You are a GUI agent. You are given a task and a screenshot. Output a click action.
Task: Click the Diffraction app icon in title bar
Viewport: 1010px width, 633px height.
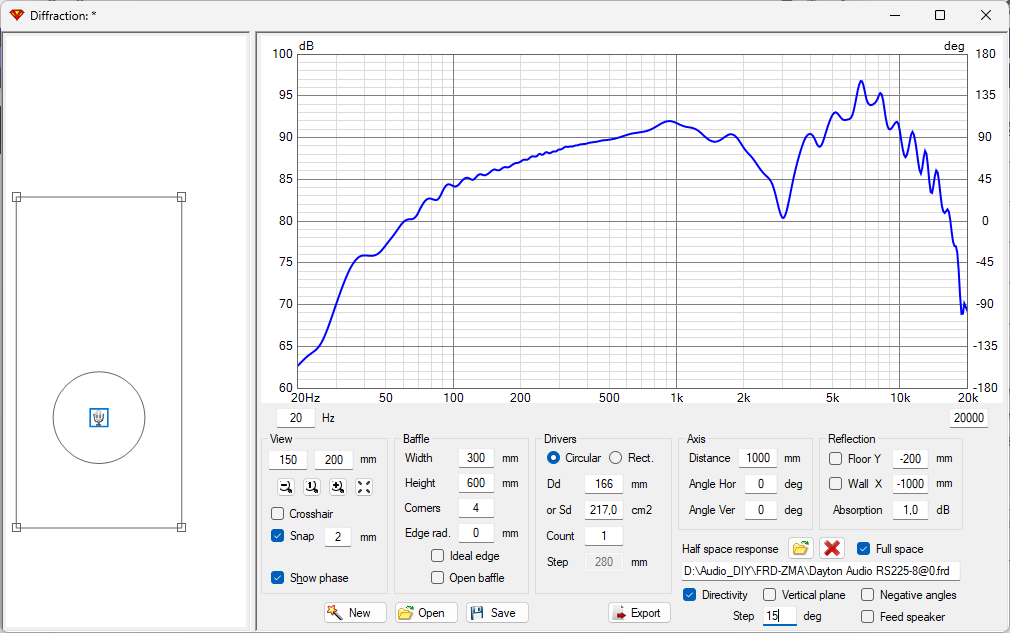16,15
